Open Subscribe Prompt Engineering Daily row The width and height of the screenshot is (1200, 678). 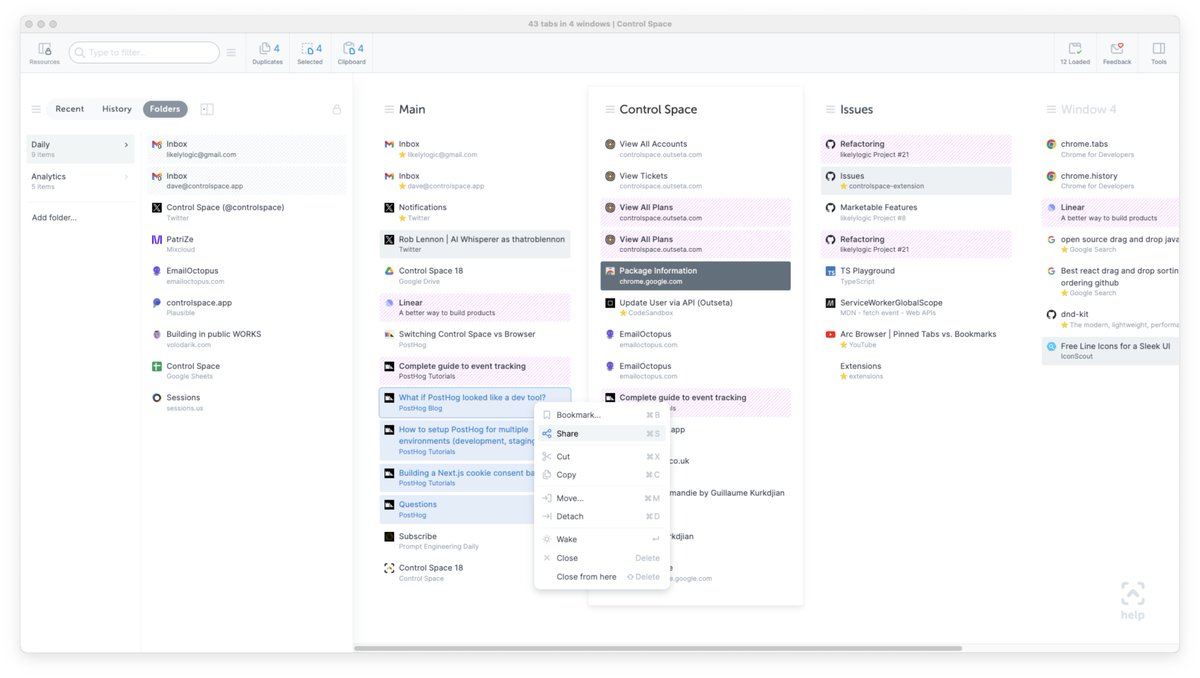coord(475,541)
